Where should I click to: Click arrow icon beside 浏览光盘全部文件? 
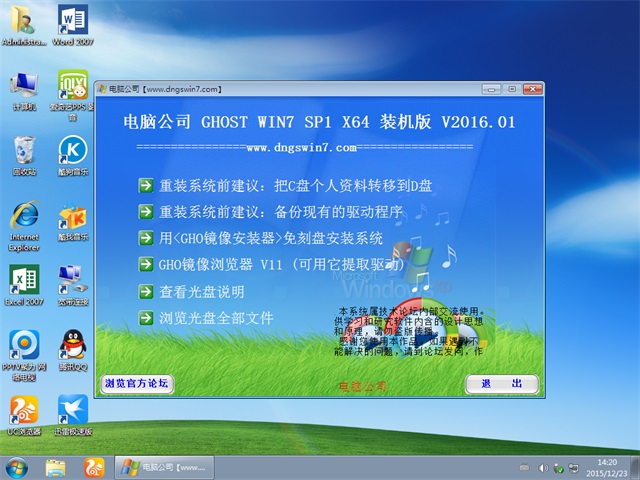point(146,318)
